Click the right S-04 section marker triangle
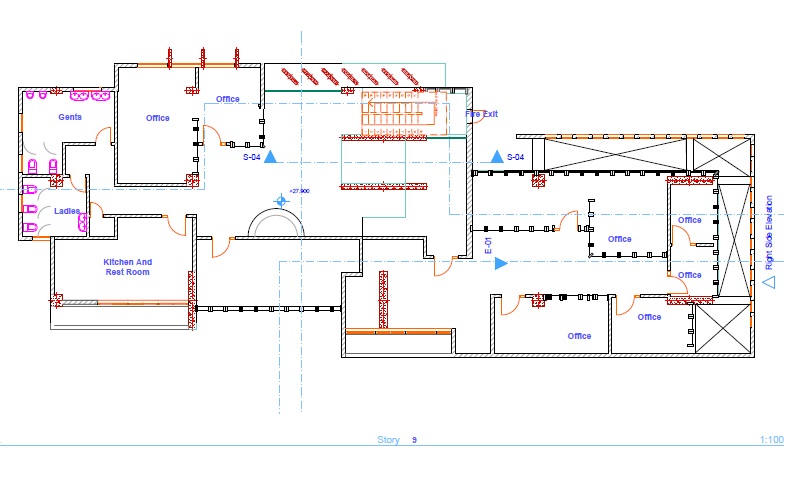 pyautogui.click(x=497, y=157)
